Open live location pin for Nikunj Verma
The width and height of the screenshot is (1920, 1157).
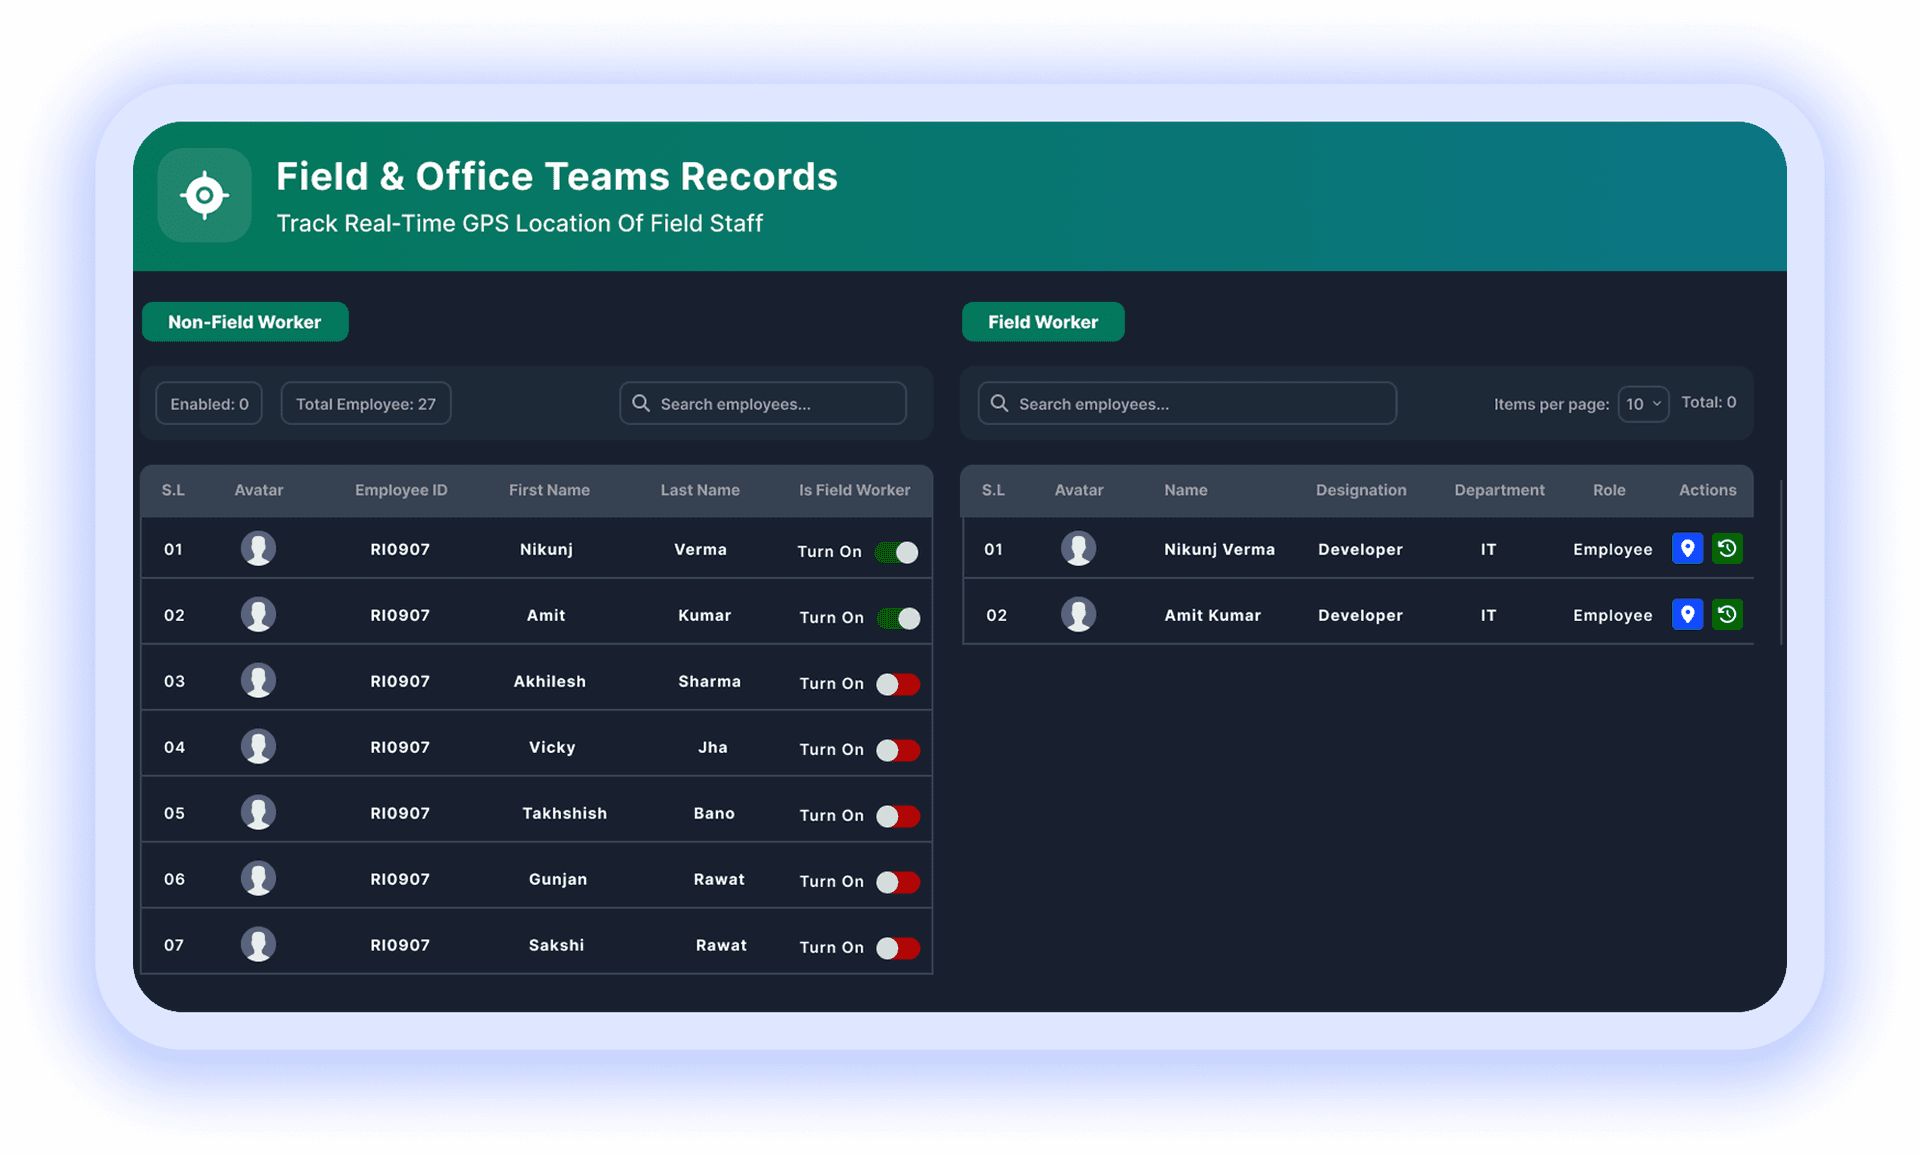click(1687, 548)
